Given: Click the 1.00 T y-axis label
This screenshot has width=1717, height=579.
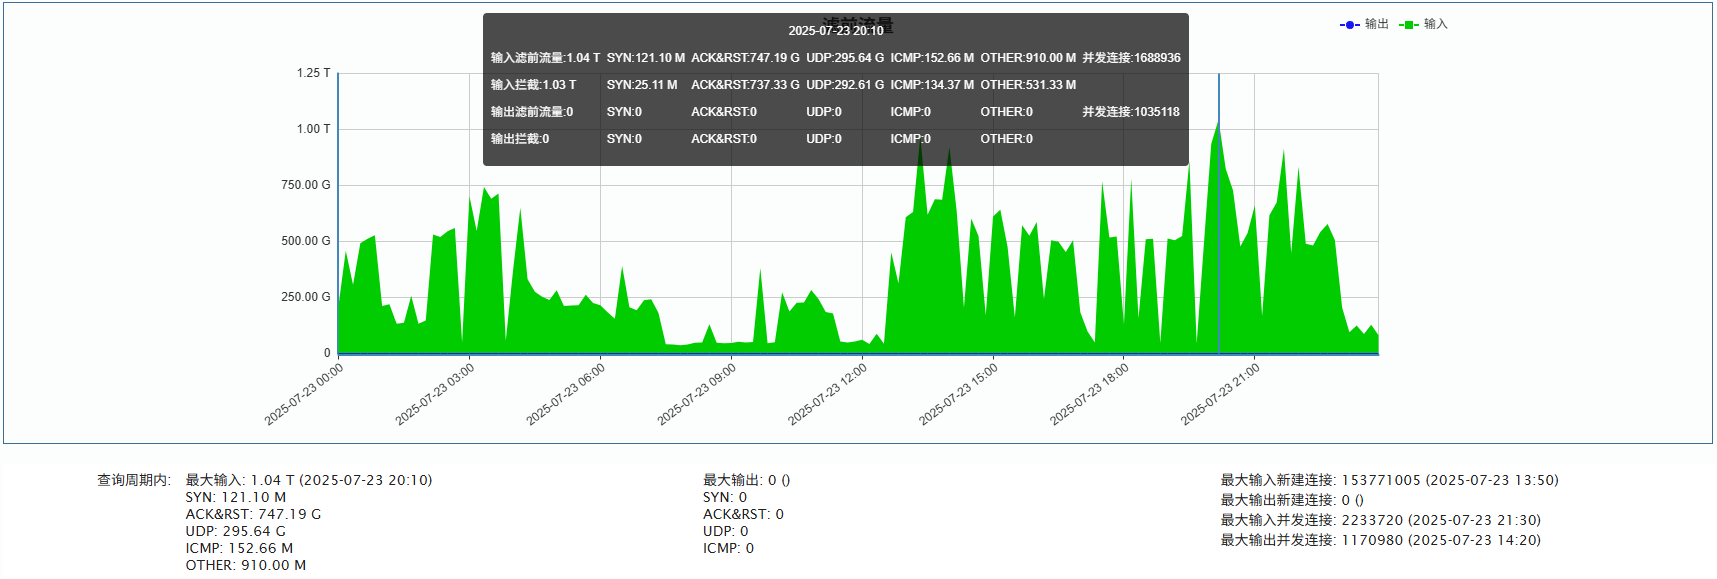Looking at the screenshot, I should pyautogui.click(x=313, y=129).
